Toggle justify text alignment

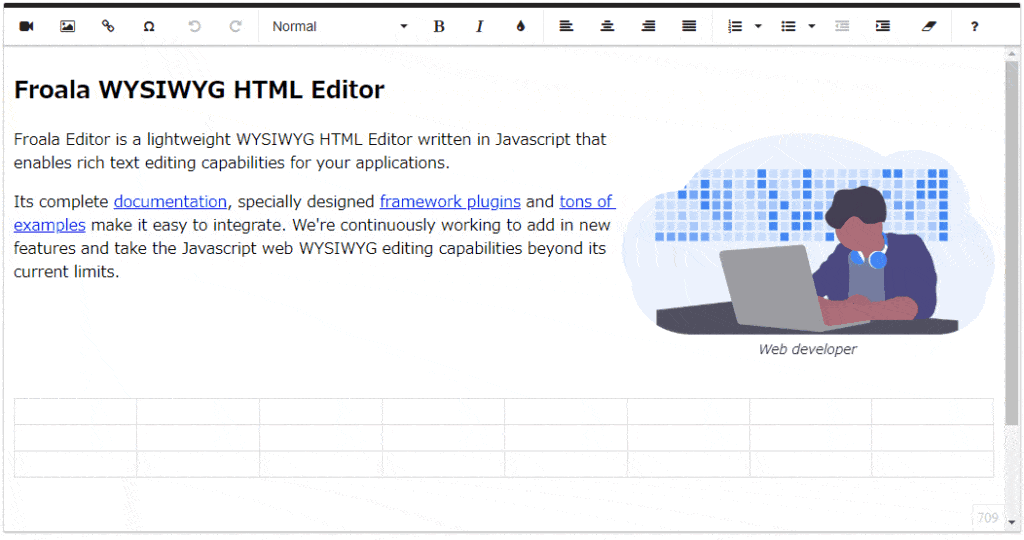click(x=689, y=27)
